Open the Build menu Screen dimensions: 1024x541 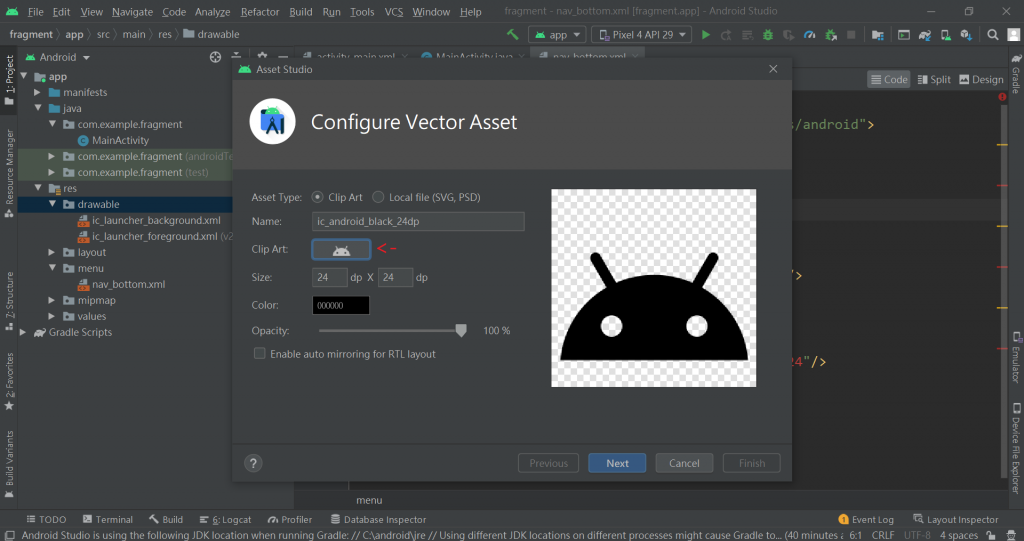click(x=300, y=12)
